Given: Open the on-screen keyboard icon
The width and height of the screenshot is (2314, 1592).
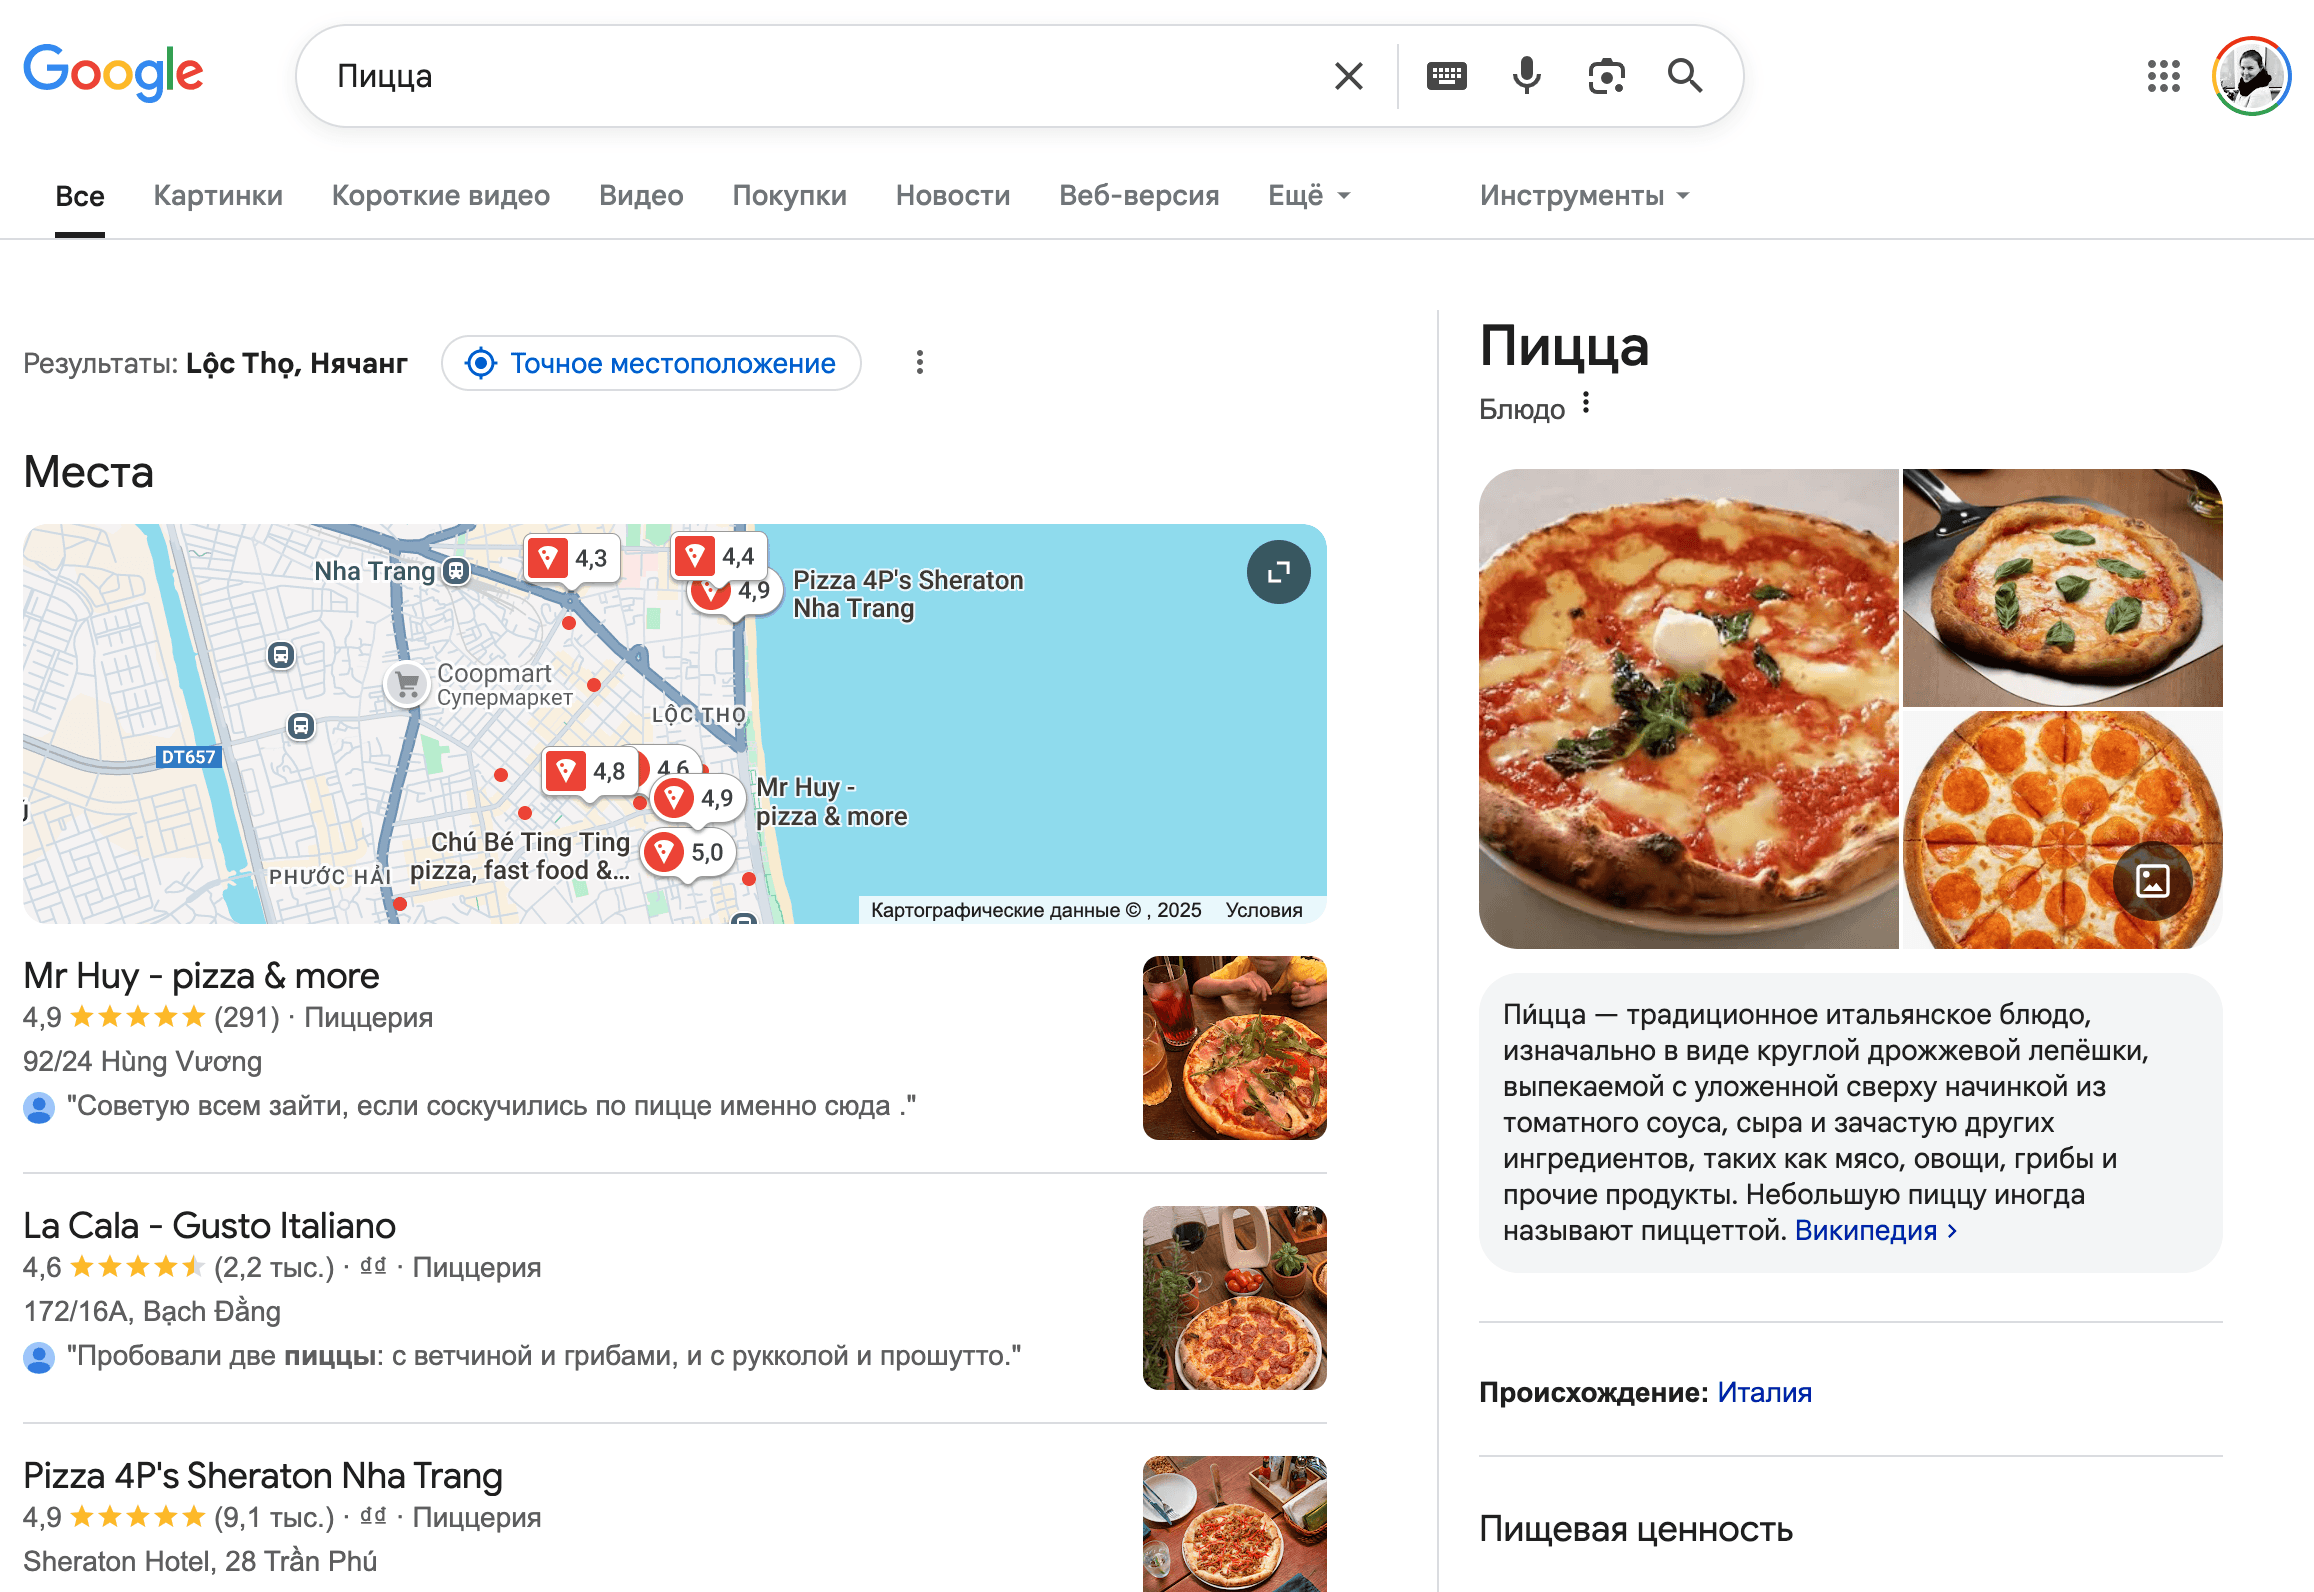Looking at the screenshot, I should point(1446,76).
